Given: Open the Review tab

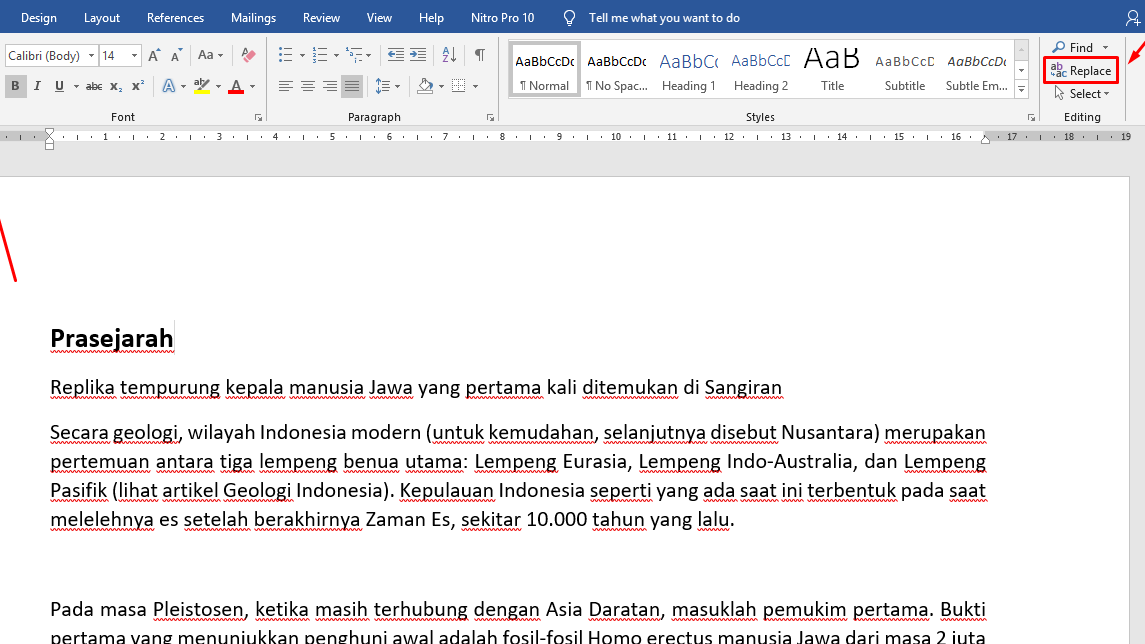Looking at the screenshot, I should [x=321, y=18].
